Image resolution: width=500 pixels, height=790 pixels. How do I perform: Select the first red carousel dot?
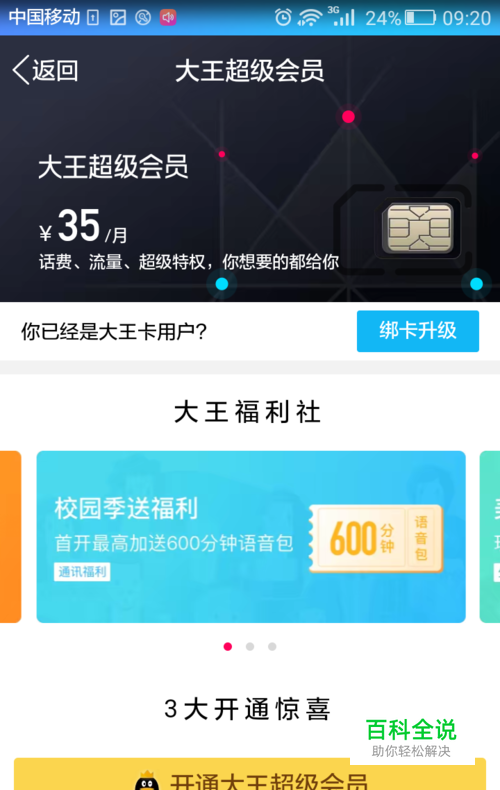coord(228,646)
